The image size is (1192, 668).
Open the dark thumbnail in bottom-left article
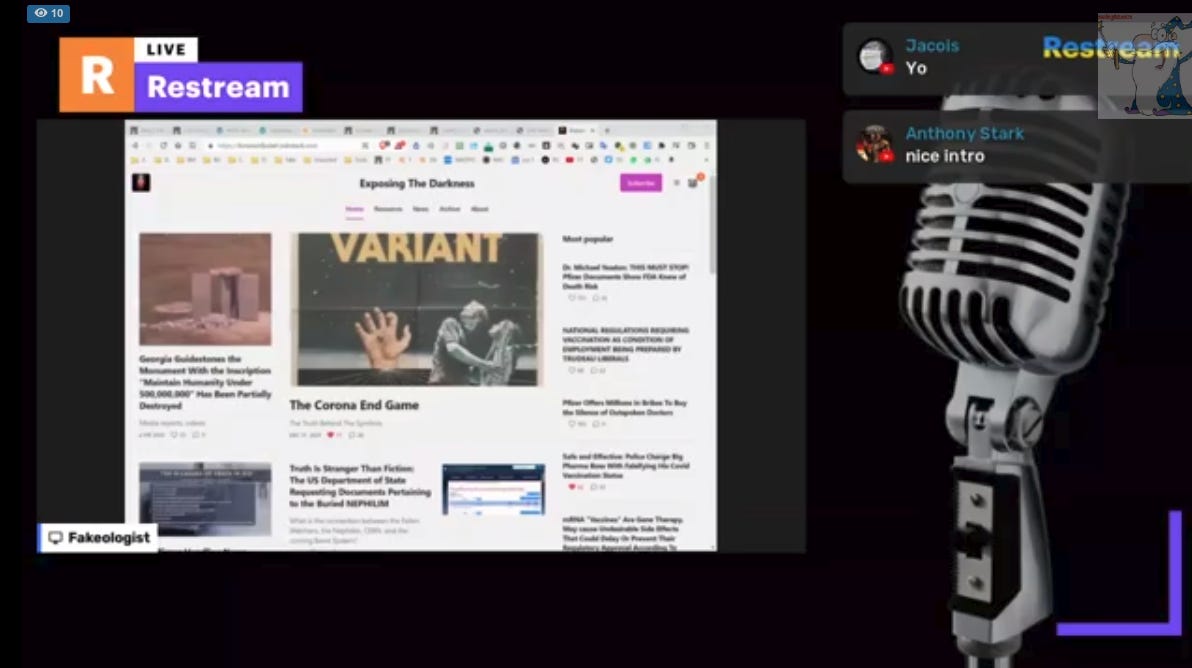pyautogui.click(x=205, y=499)
